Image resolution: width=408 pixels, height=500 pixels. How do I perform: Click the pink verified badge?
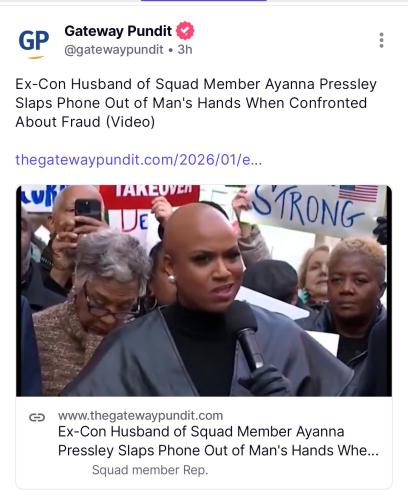[185, 31]
